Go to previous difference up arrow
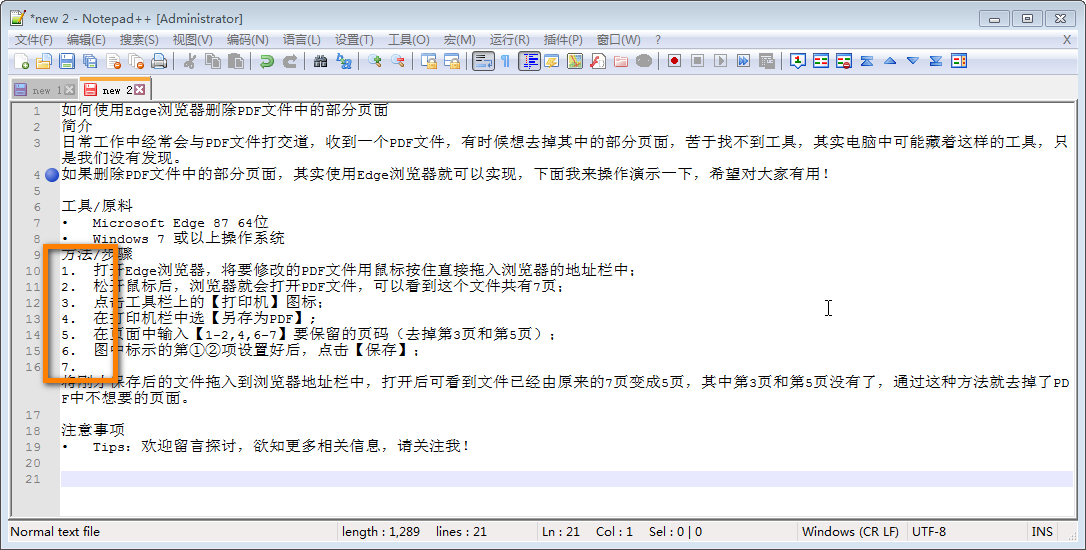This screenshot has width=1086, height=550. click(x=890, y=61)
